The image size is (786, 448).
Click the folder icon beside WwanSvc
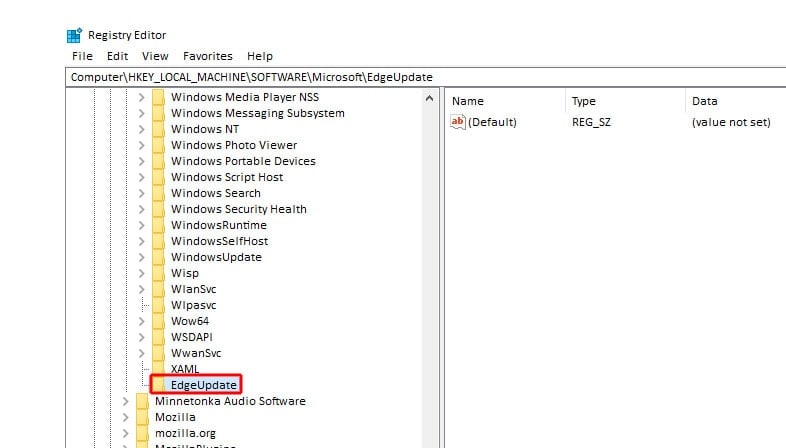pos(158,354)
